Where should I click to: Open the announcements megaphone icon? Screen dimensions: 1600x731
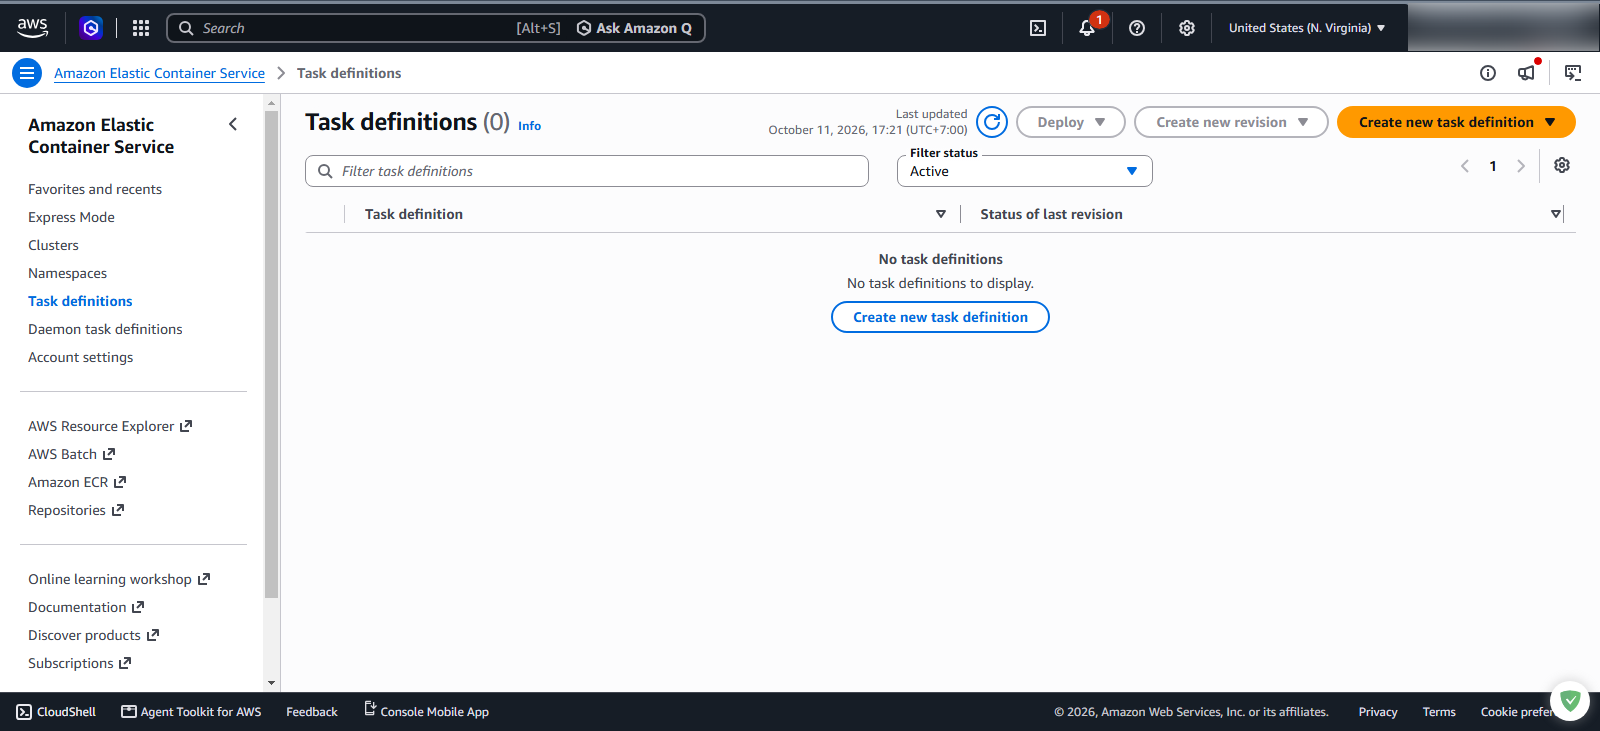click(1526, 72)
